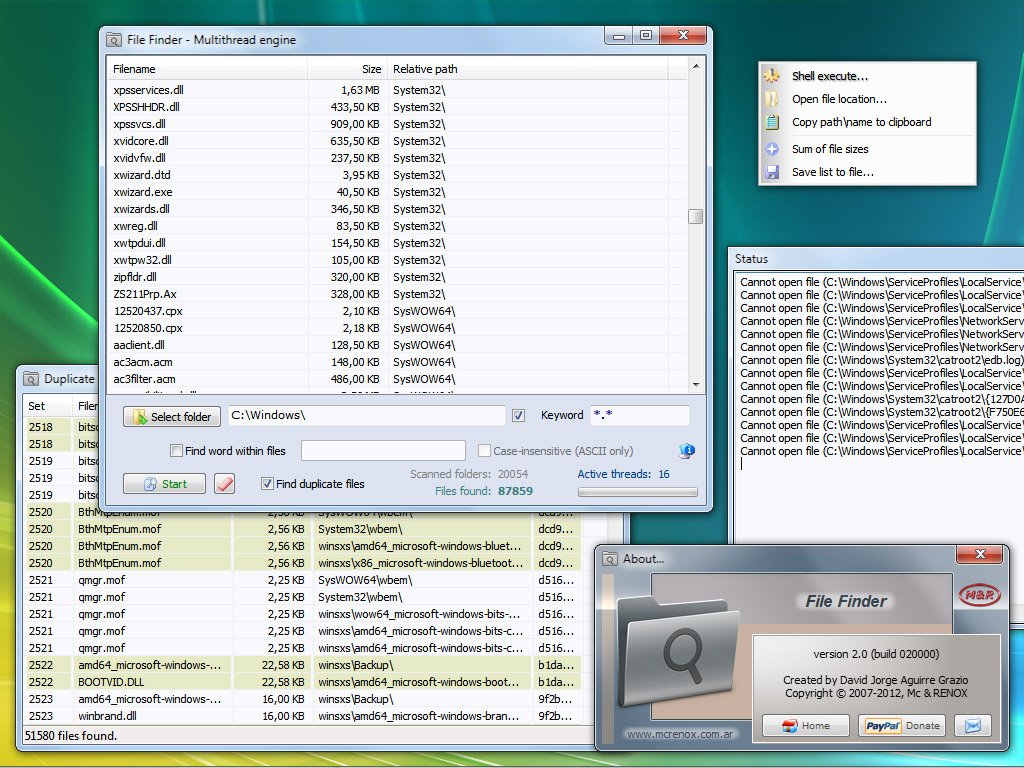
Task: Click the M&R logo in About
Action: (980, 594)
